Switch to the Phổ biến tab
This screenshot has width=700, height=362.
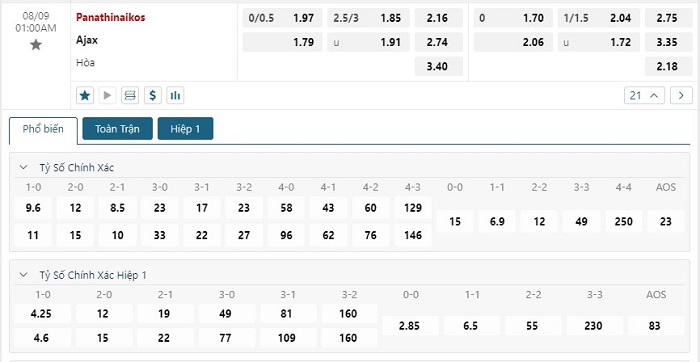[x=43, y=129]
